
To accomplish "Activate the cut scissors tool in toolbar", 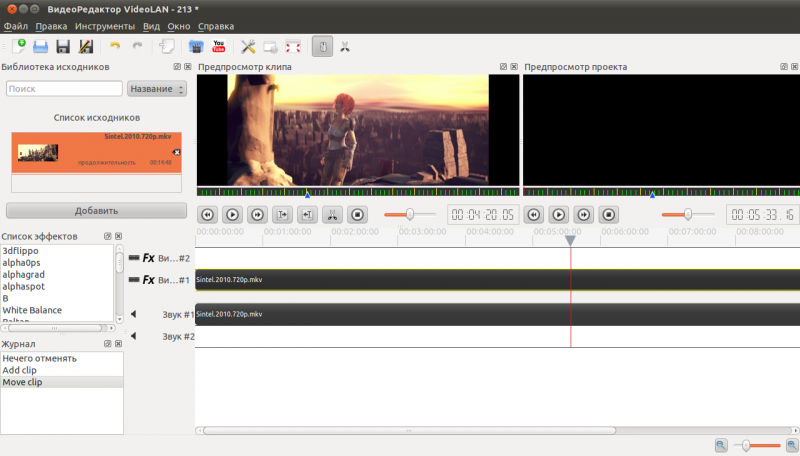I will 345,47.
